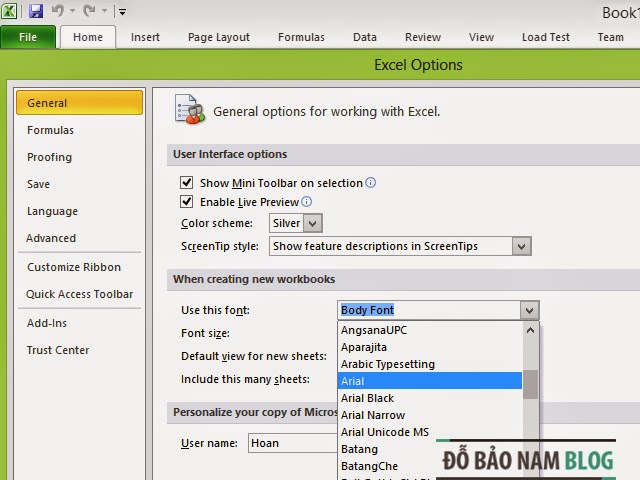Select Formulas in the options sidebar
Image resolution: width=640 pixels, height=480 pixels.
coord(80,130)
